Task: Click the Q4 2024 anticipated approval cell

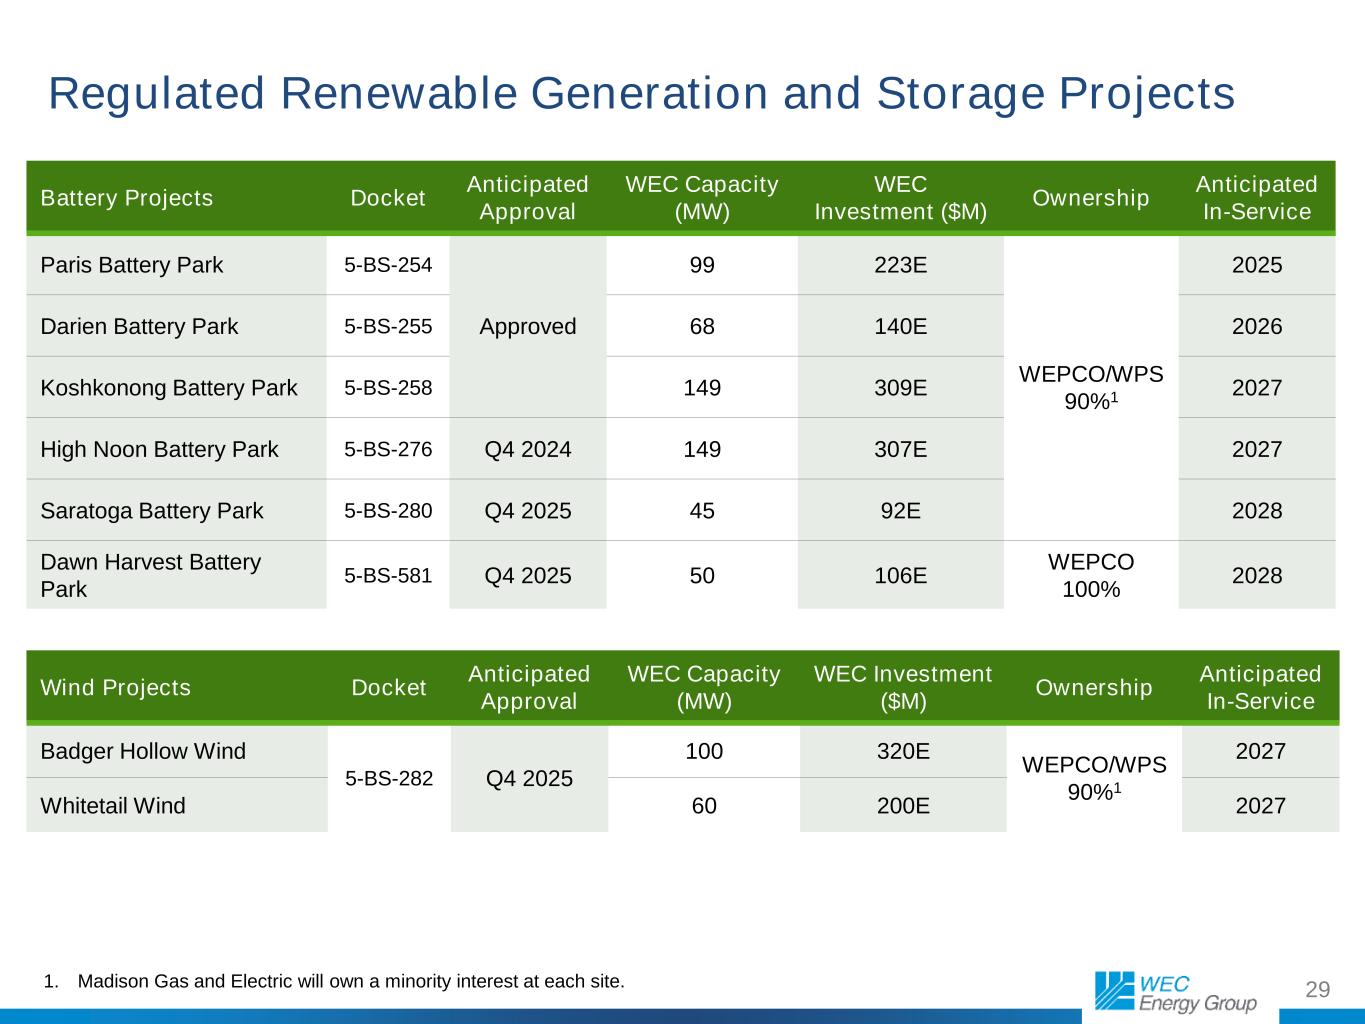Action: tap(528, 450)
